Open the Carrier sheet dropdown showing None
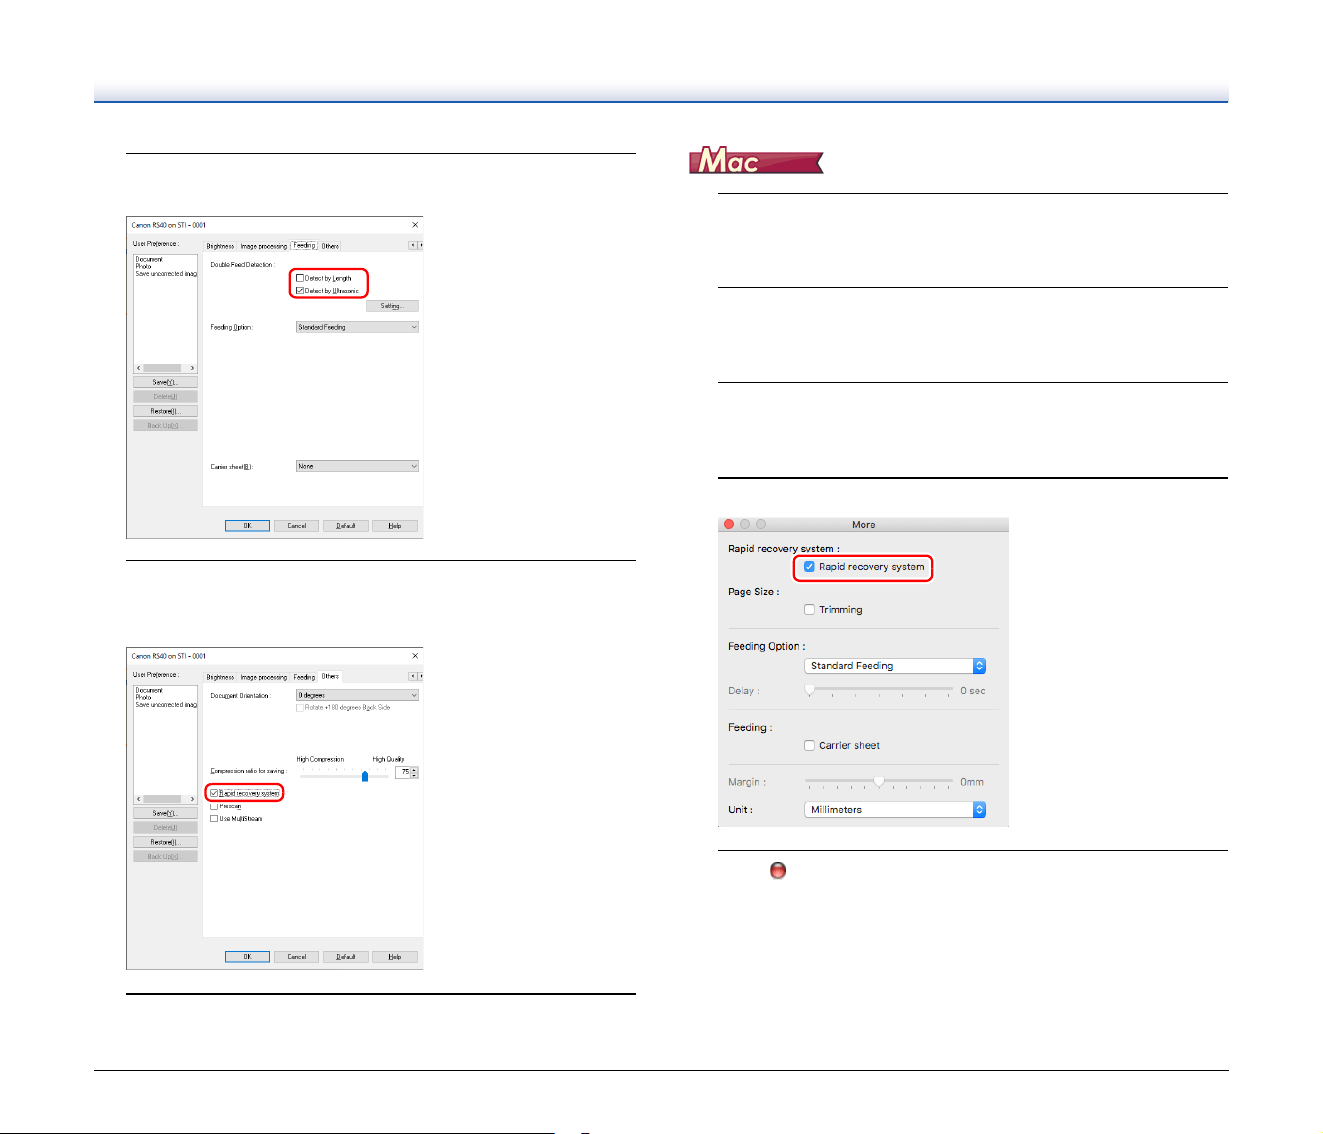The height and width of the screenshot is (1134, 1323). coord(357,466)
